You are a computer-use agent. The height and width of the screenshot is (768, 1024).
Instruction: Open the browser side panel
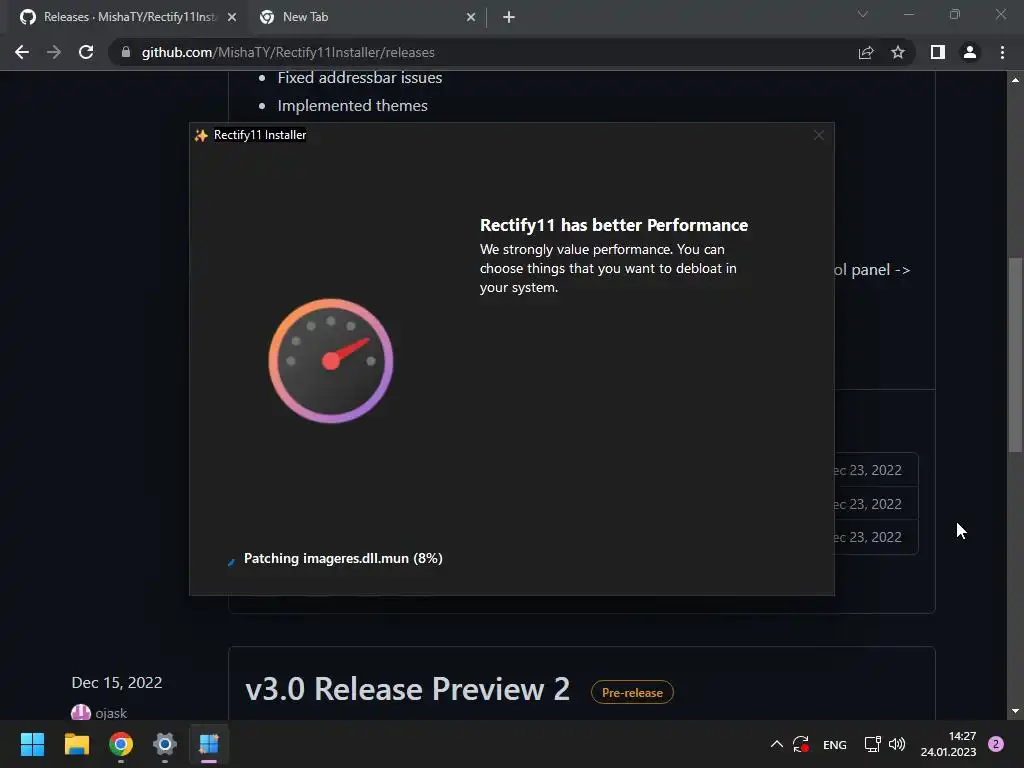coord(938,52)
